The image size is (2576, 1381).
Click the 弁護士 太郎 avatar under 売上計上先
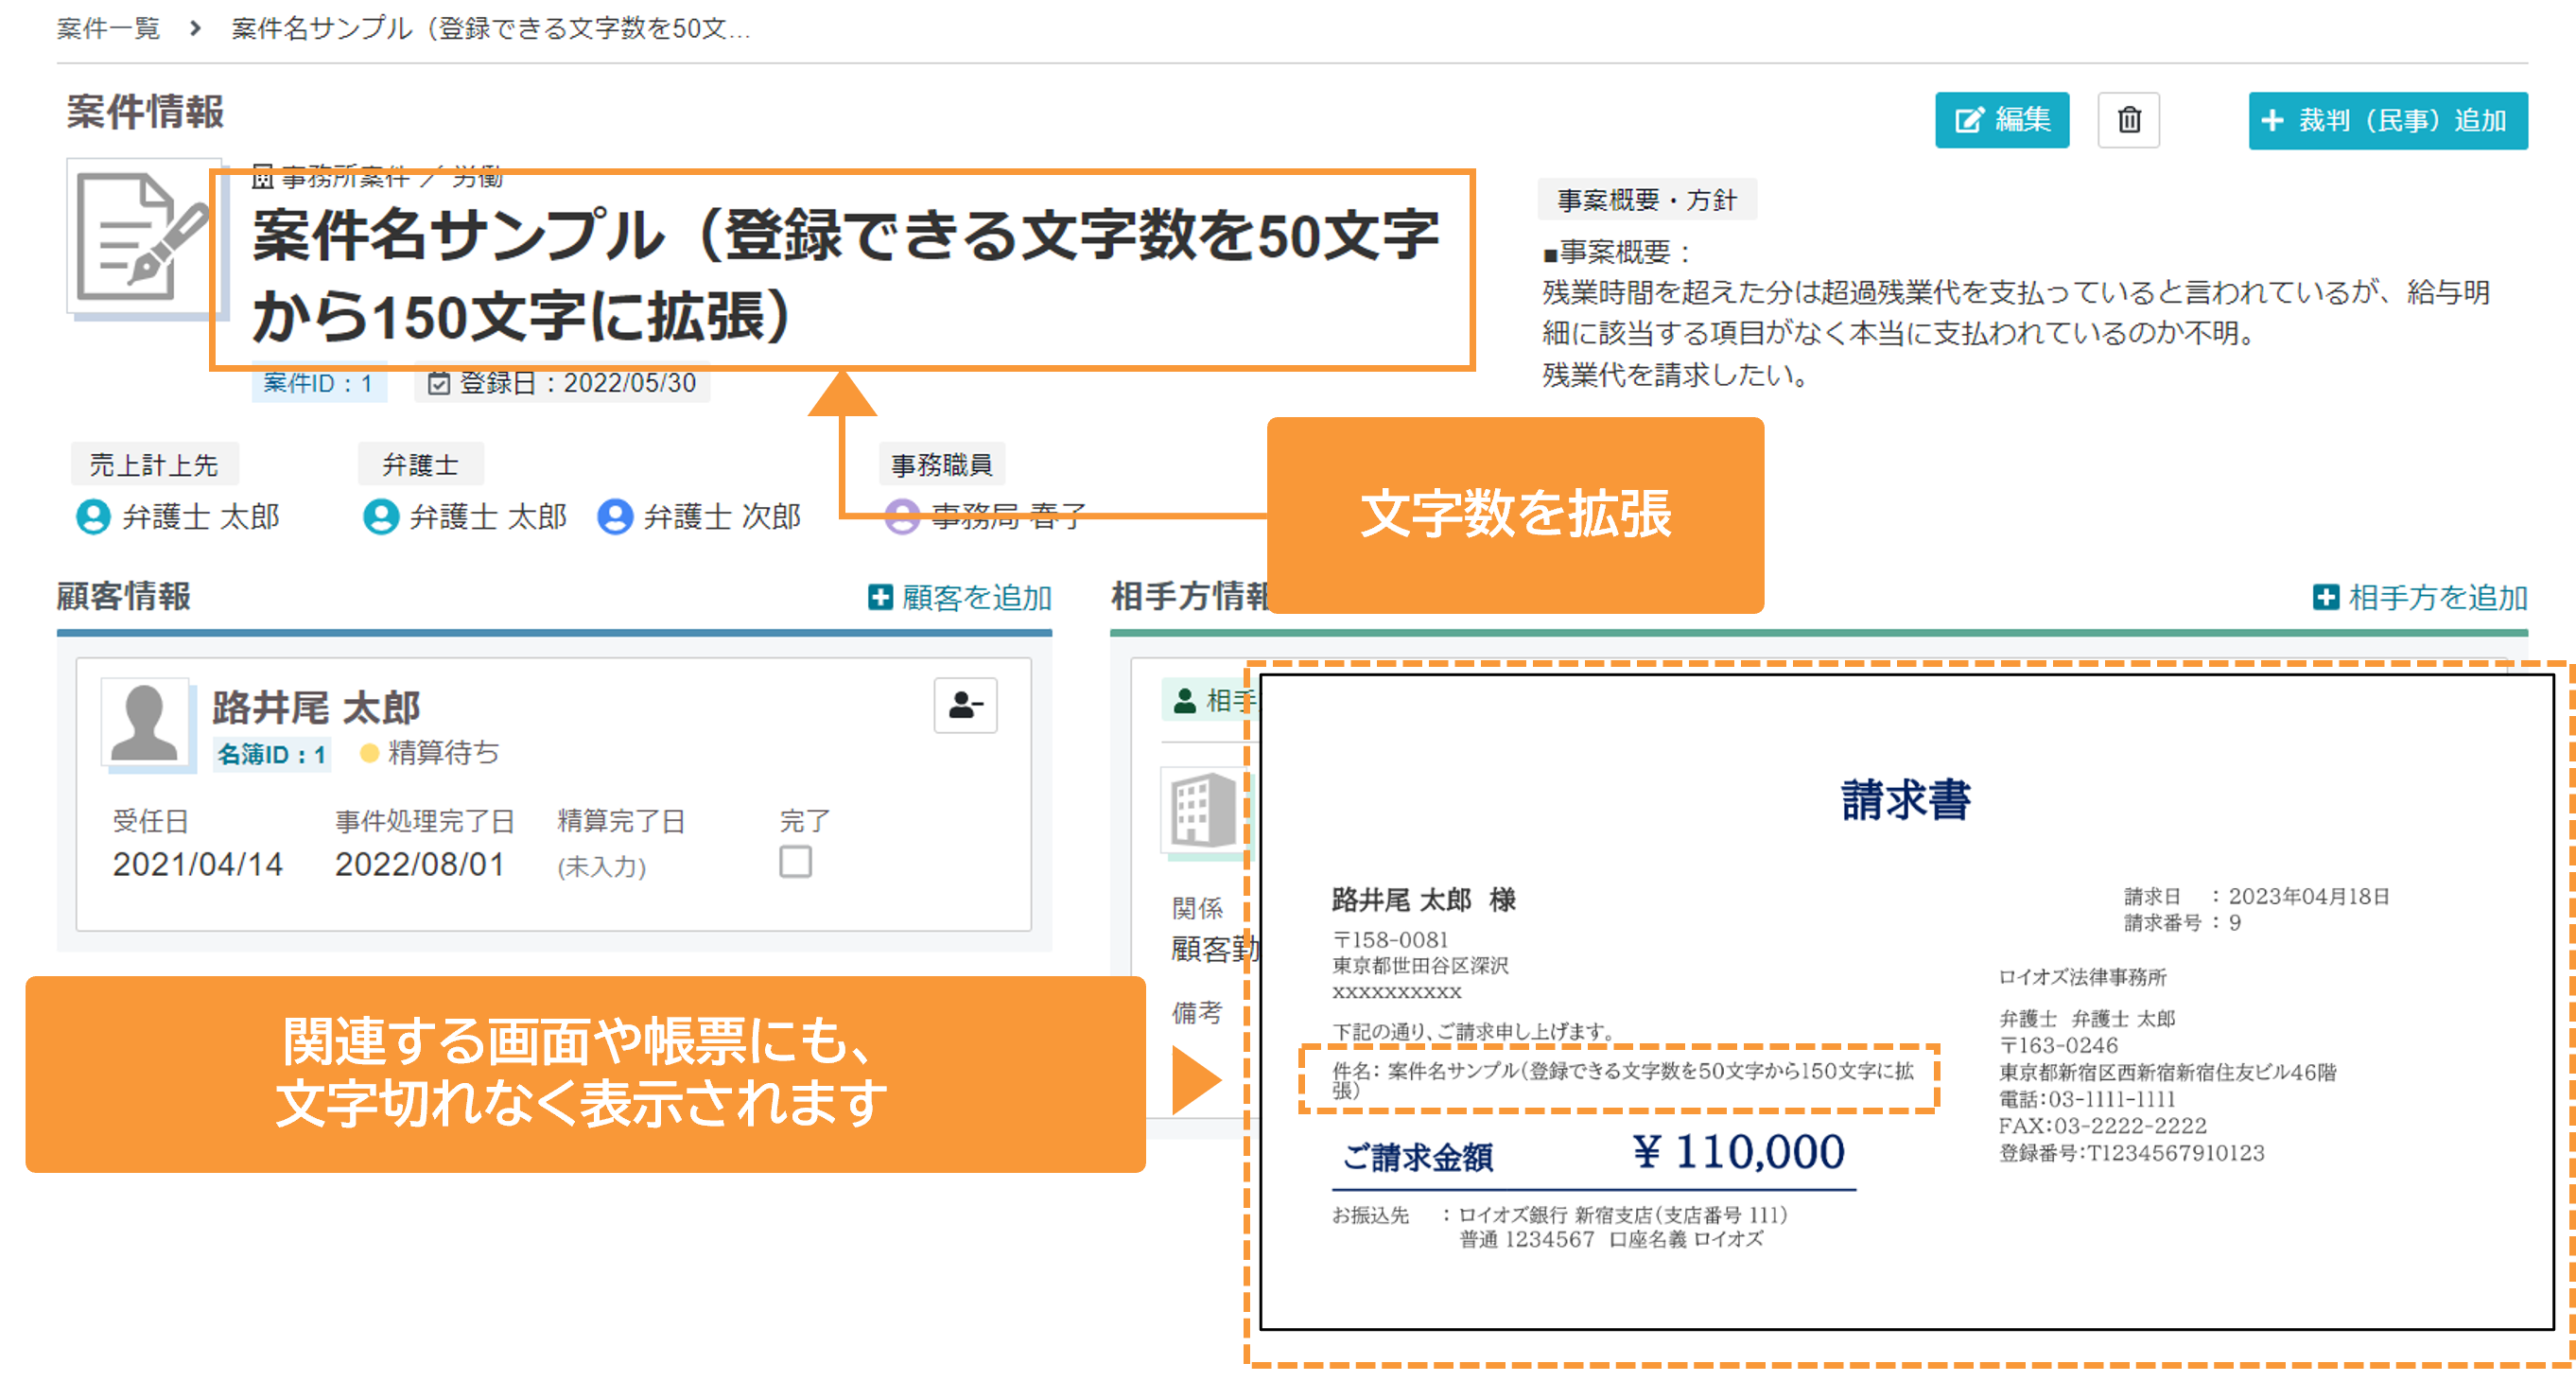tap(93, 516)
